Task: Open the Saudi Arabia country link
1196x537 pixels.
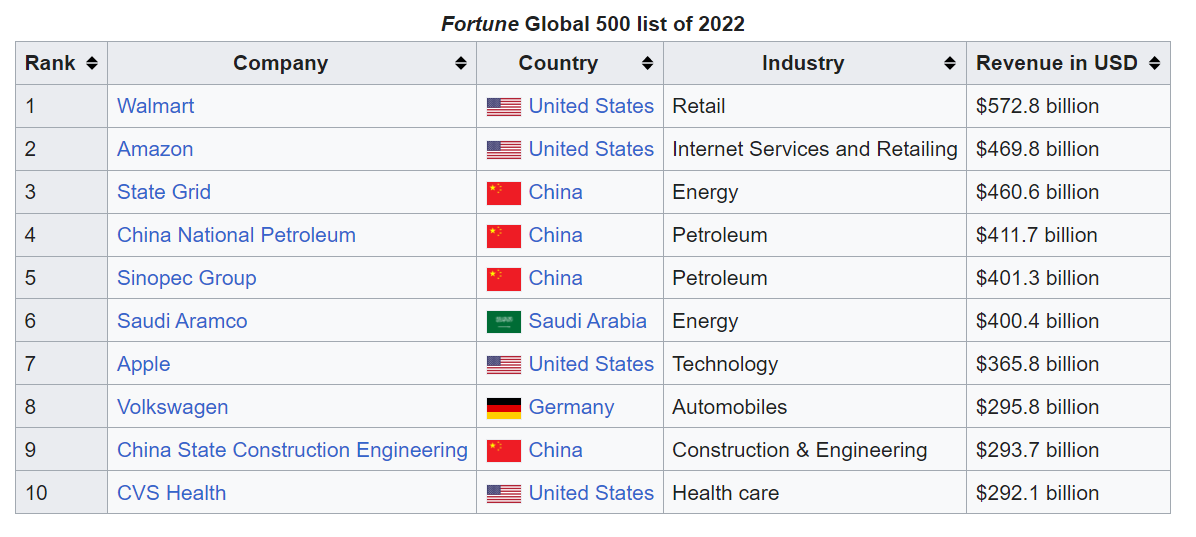Action: [588, 321]
